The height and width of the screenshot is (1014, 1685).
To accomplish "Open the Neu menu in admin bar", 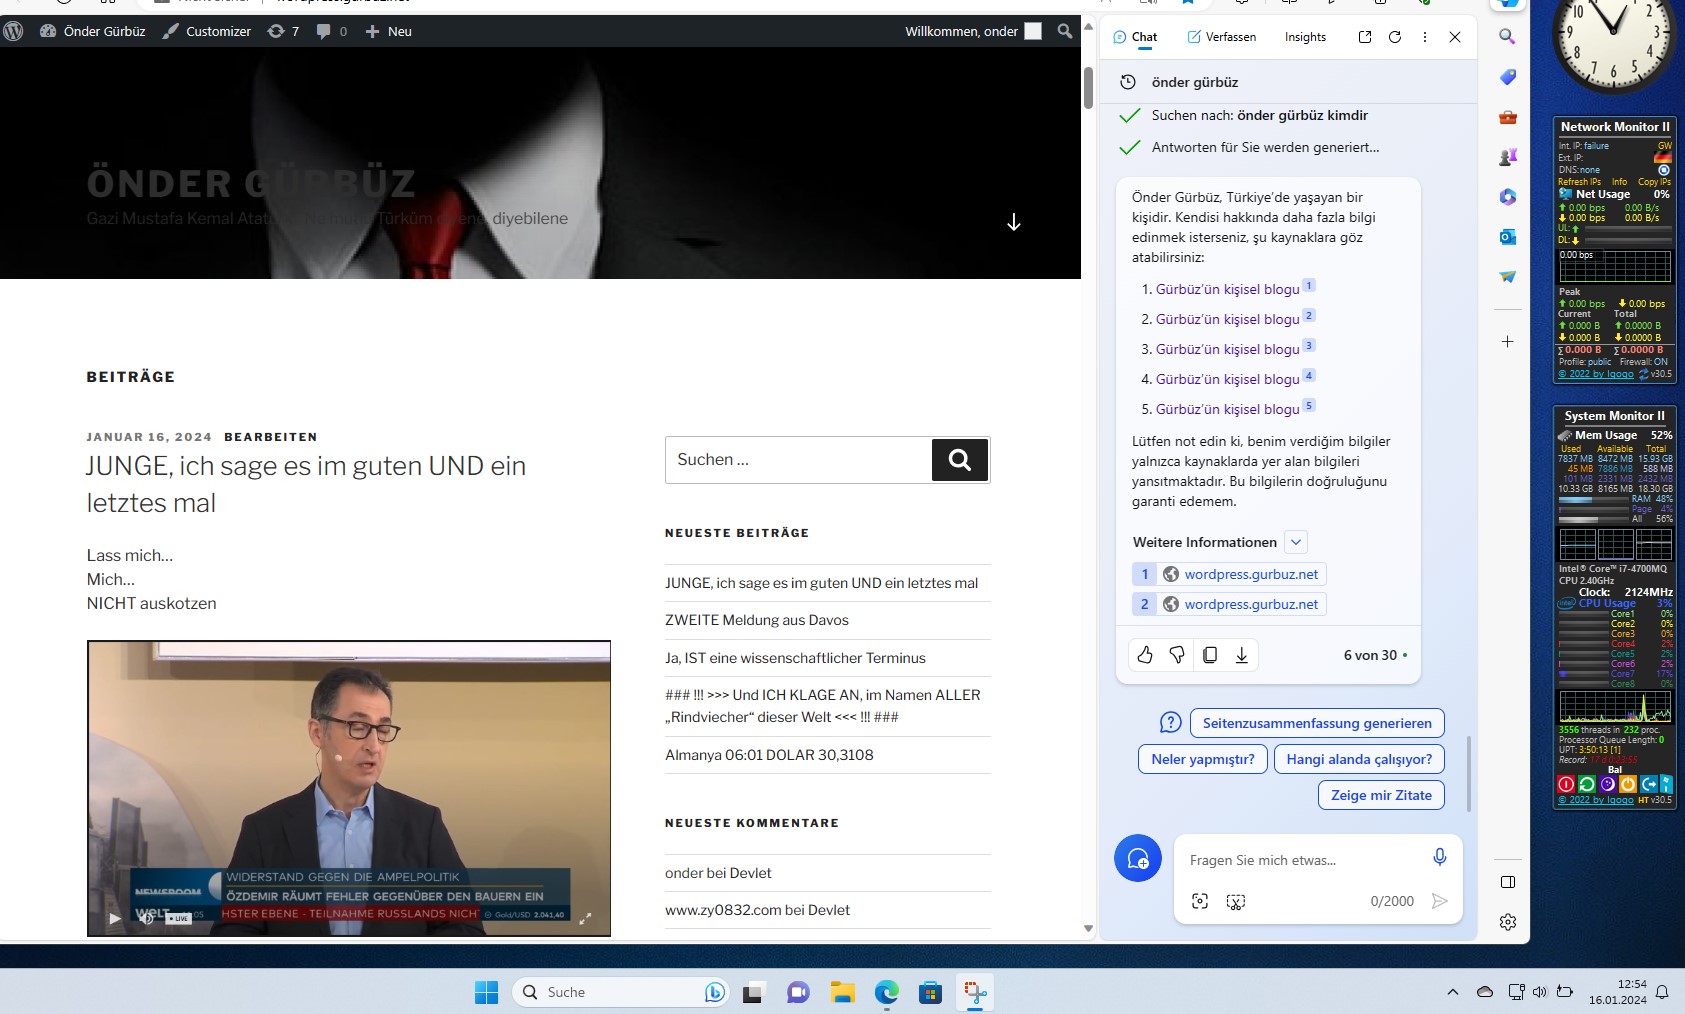I will coord(389,31).
